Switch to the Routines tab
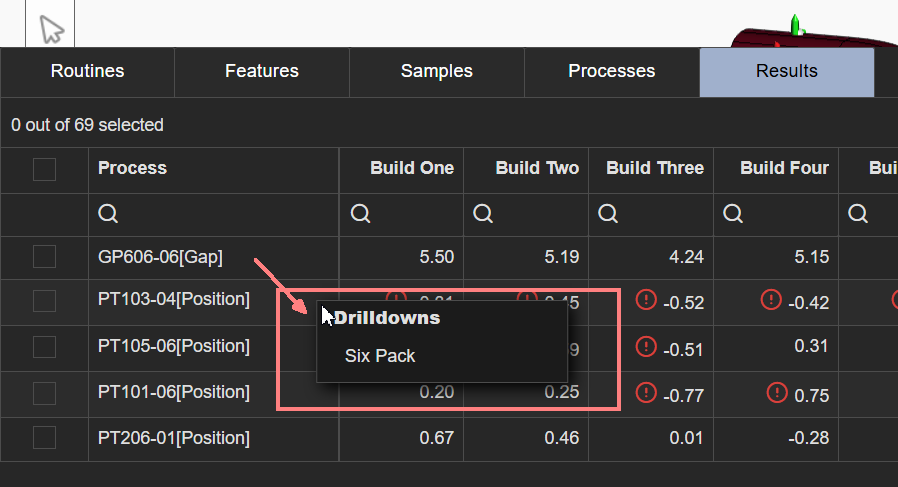This screenshot has width=898, height=487. [x=88, y=71]
